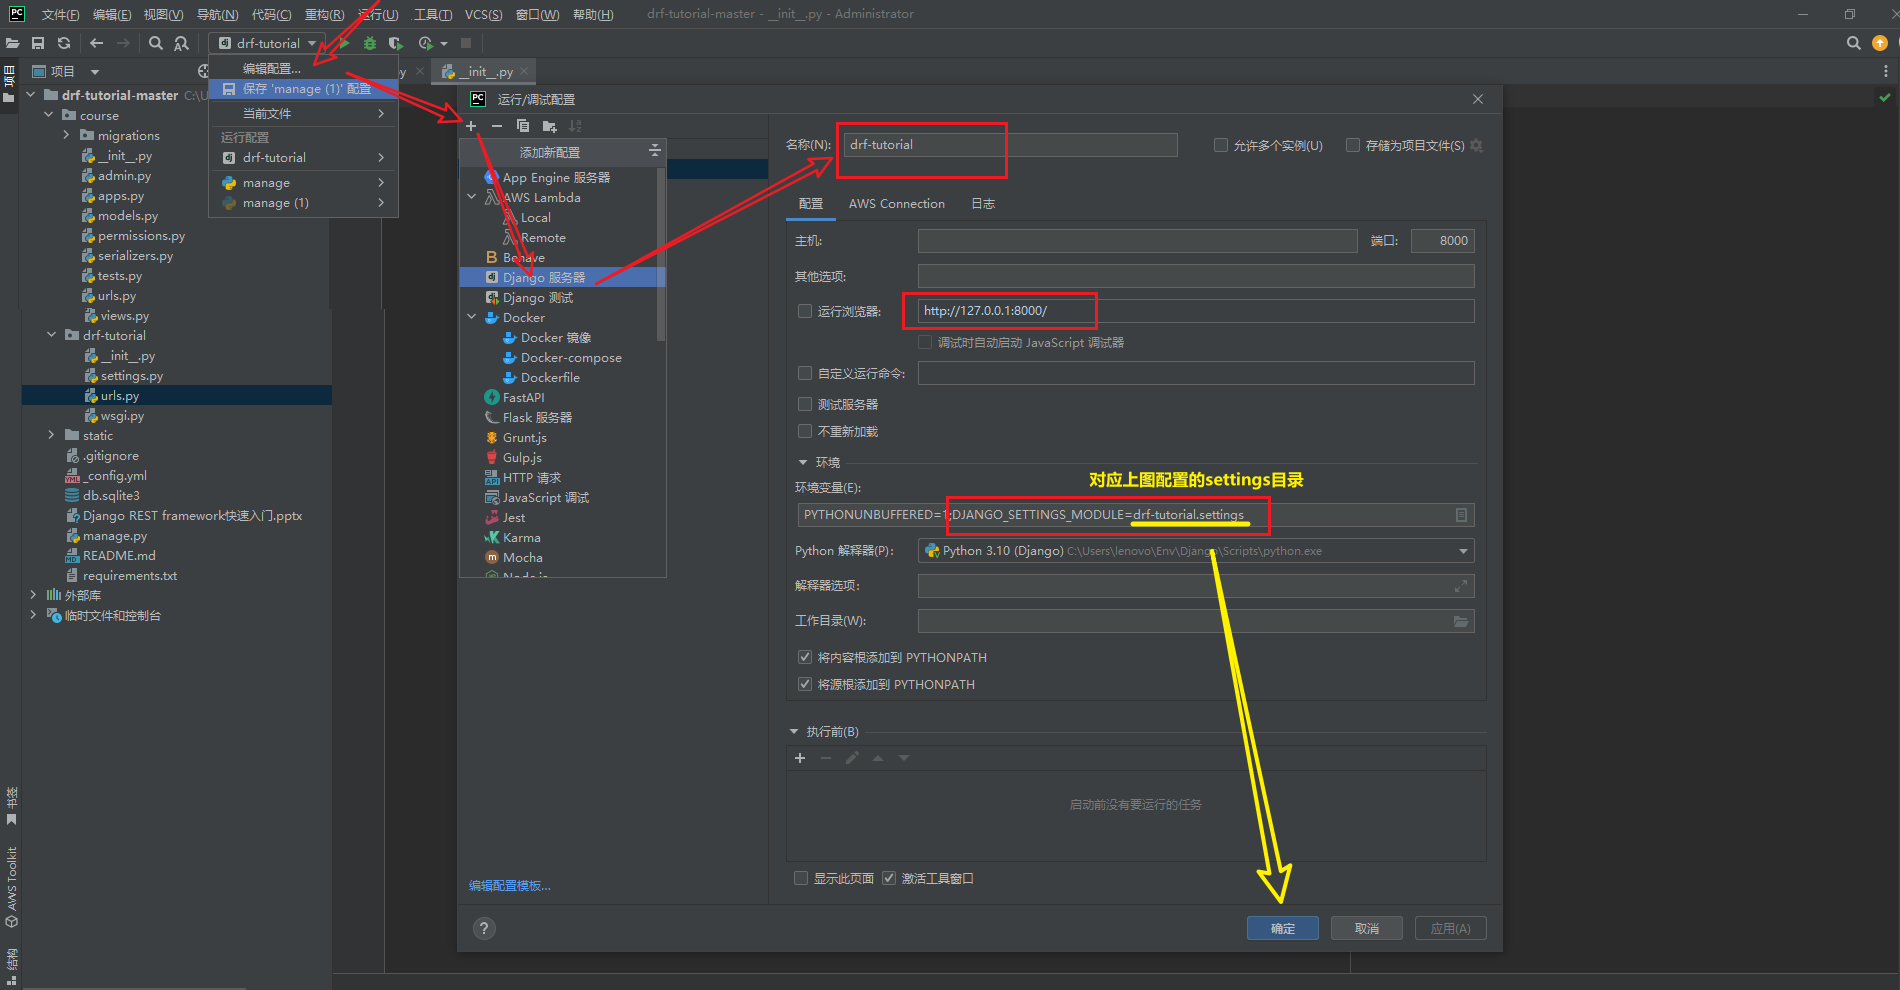Image resolution: width=1900 pixels, height=990 pixels.
Task: Click the Back navigation arrow
Action: 96,43
